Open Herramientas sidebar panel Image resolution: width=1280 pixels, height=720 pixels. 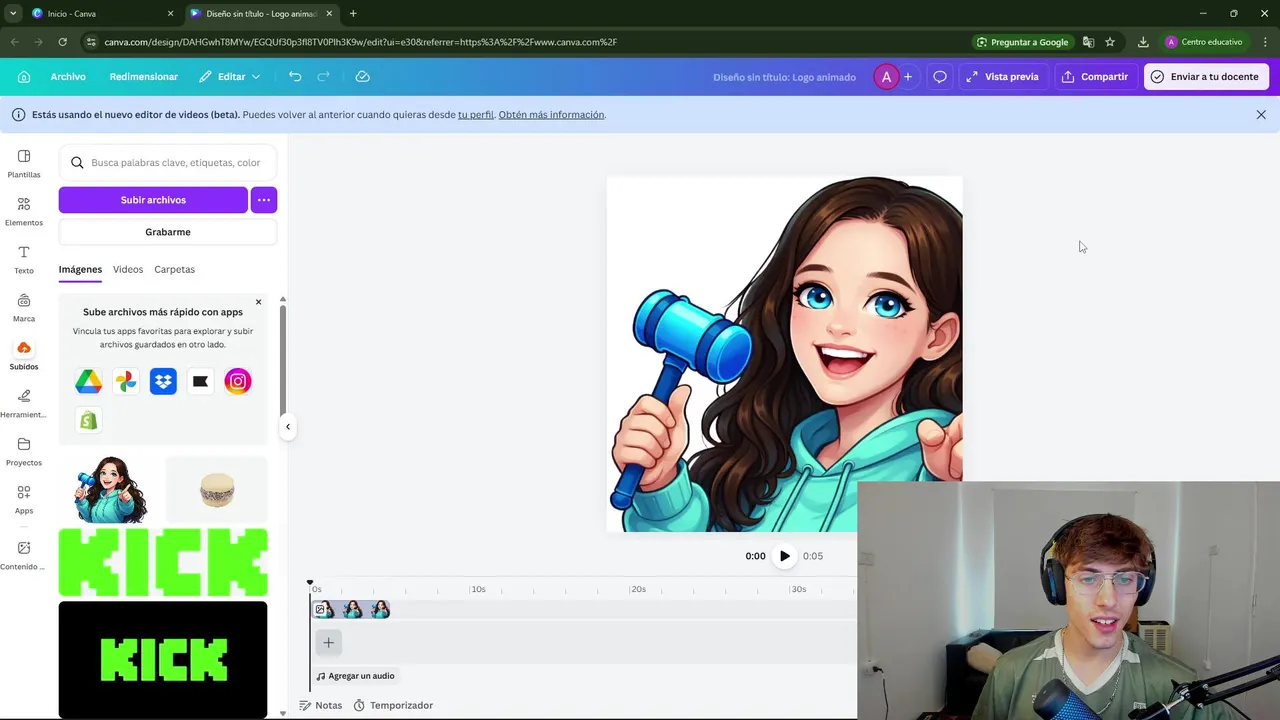coord(24,403)
